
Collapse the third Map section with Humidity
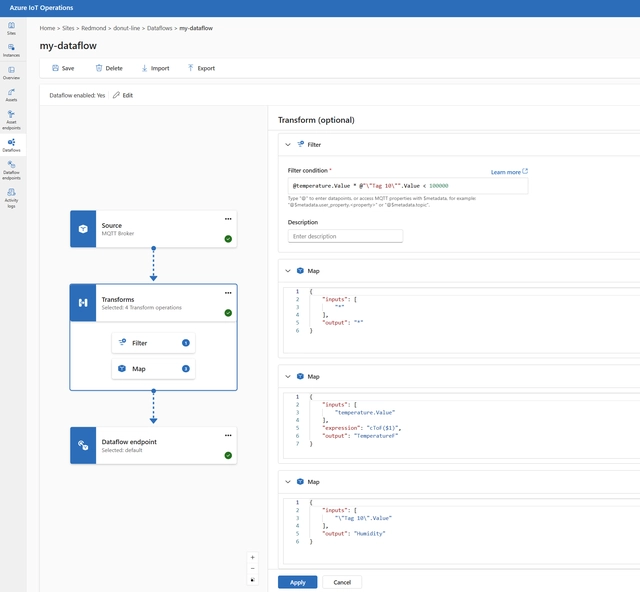click(288, 482)
